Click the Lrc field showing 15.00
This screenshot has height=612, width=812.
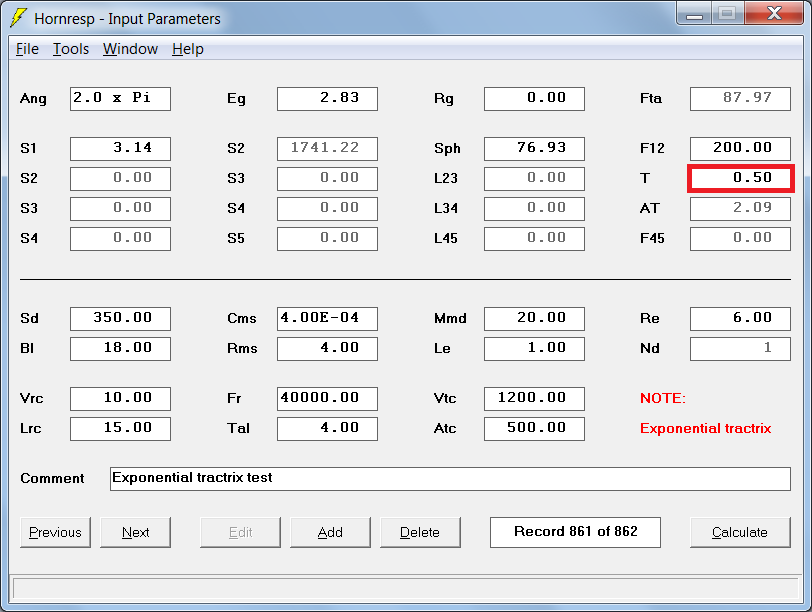pyautogui.click(x=120, y=429)
